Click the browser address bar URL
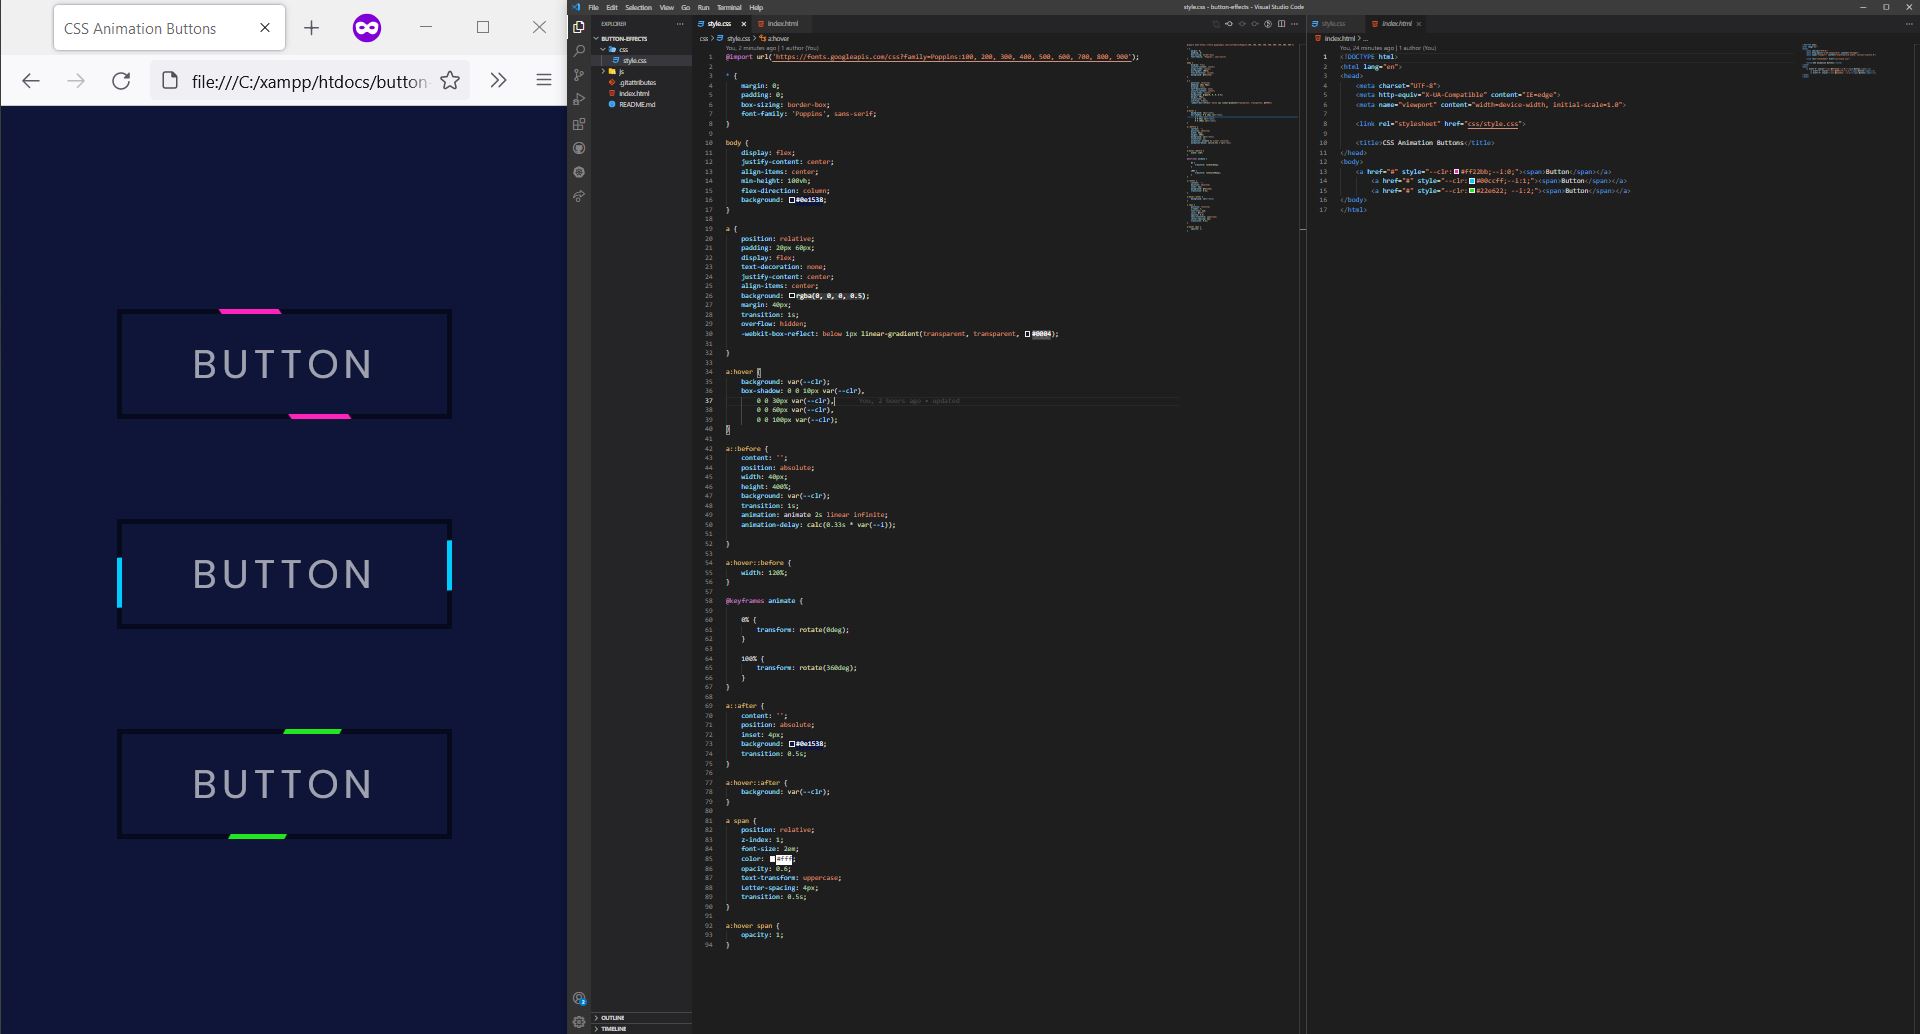Image resolution: width=1920 pixels, height=1034 pixels. coord(309,81)
